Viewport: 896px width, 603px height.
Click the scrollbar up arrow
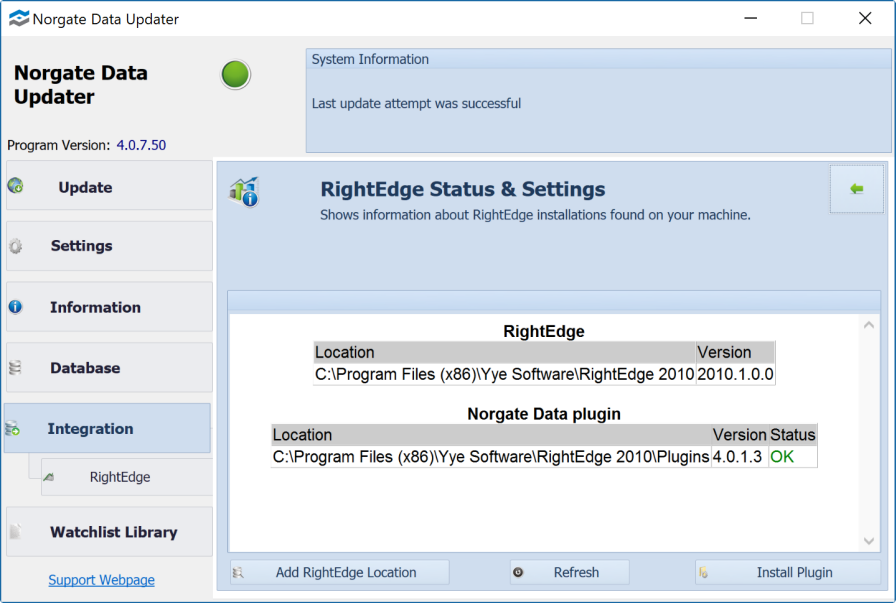tap(868, 325)
